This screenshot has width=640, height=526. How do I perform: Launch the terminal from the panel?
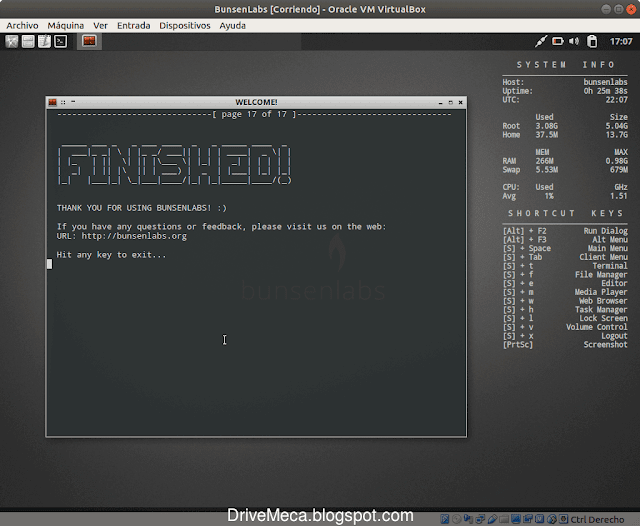tap(61, 41)
